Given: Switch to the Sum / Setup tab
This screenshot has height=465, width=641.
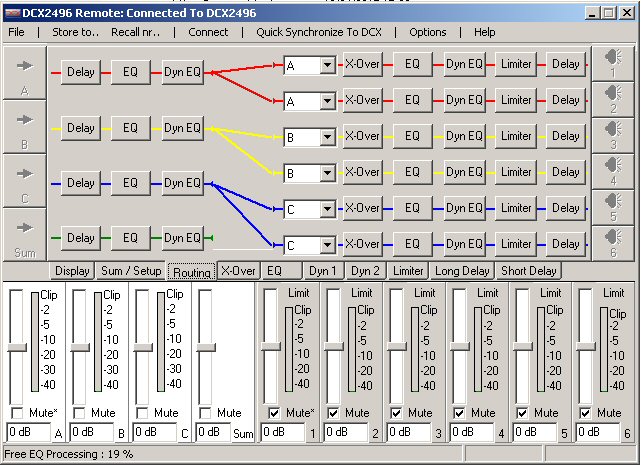Looking at the screenshot, I should 131,271.
